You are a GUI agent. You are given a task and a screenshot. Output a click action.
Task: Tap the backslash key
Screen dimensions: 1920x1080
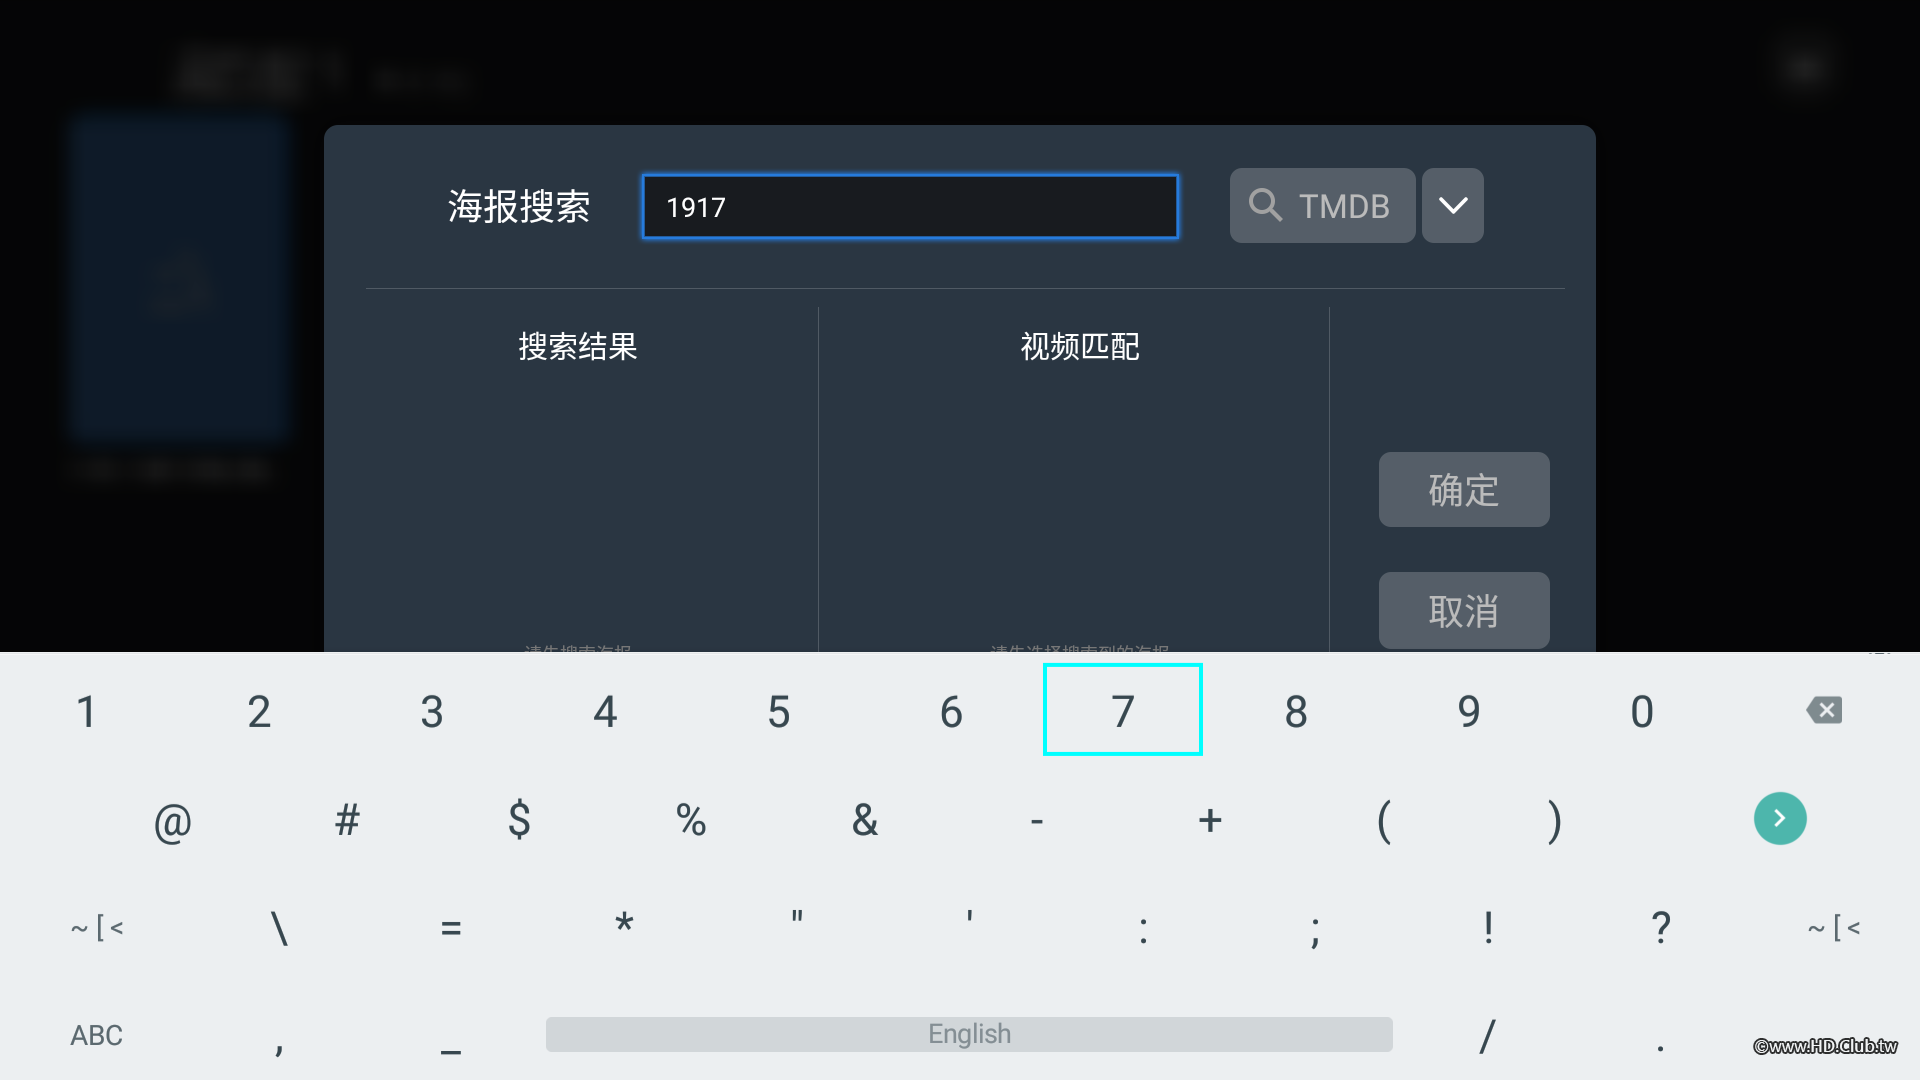(279, 928)
